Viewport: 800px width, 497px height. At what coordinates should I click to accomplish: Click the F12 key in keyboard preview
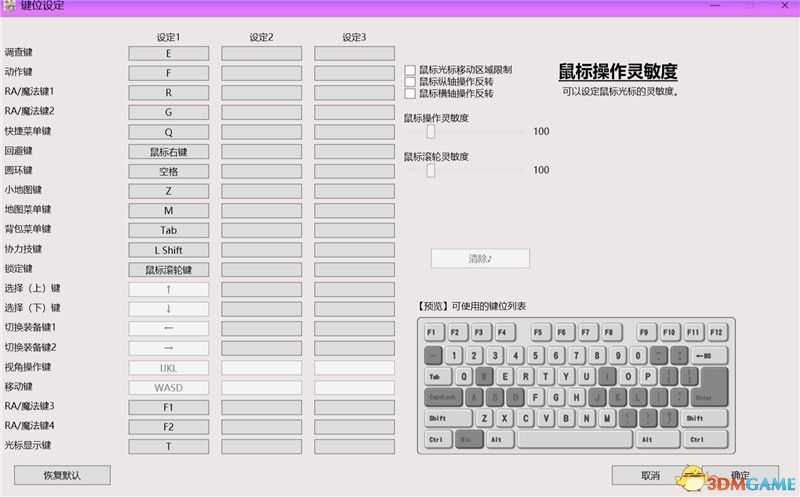click(717, 332)
